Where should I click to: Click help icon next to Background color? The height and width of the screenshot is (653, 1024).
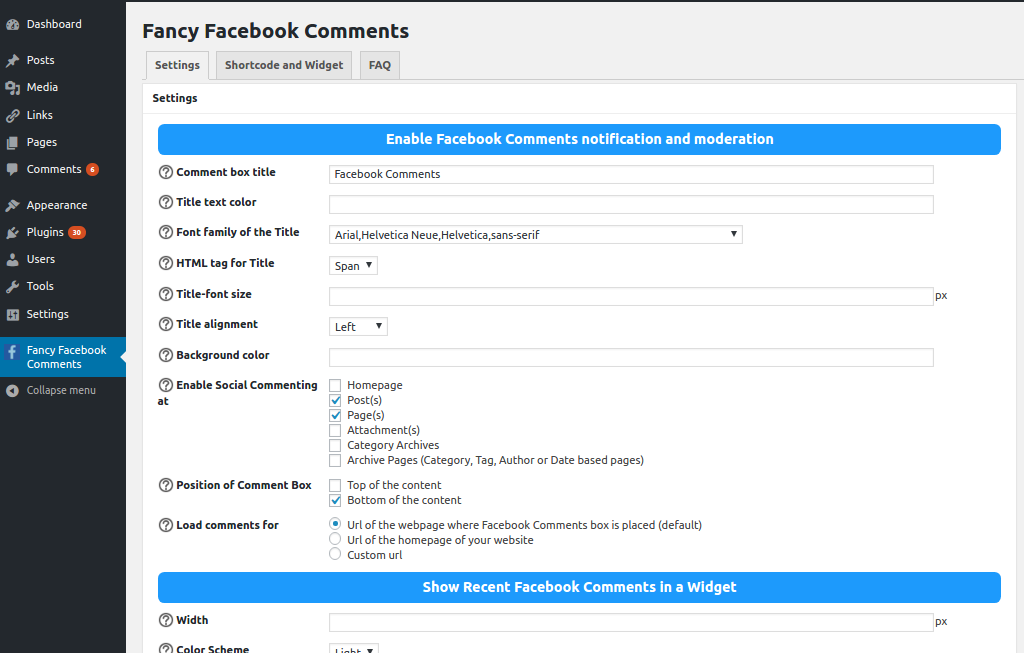coord(166,356)
